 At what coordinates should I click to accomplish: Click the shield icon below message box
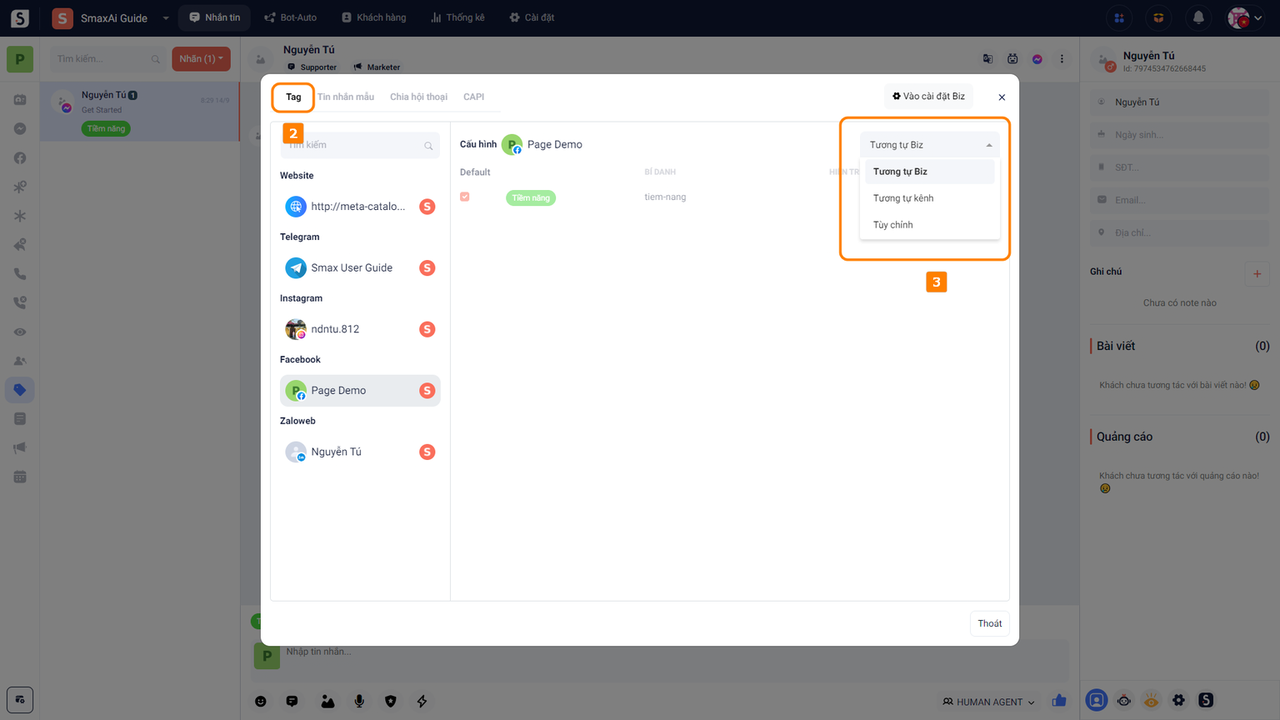tap(391, 702)
